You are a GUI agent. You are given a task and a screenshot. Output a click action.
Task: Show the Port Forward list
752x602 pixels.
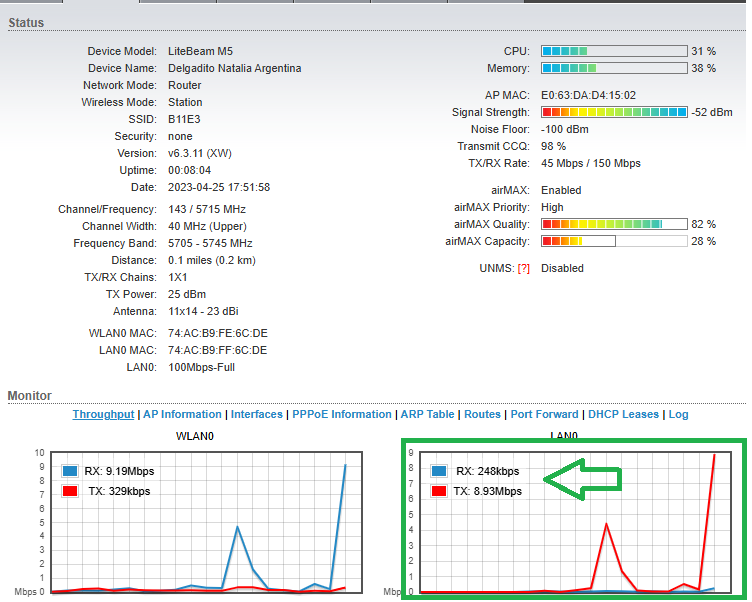(x=544, y=414)
